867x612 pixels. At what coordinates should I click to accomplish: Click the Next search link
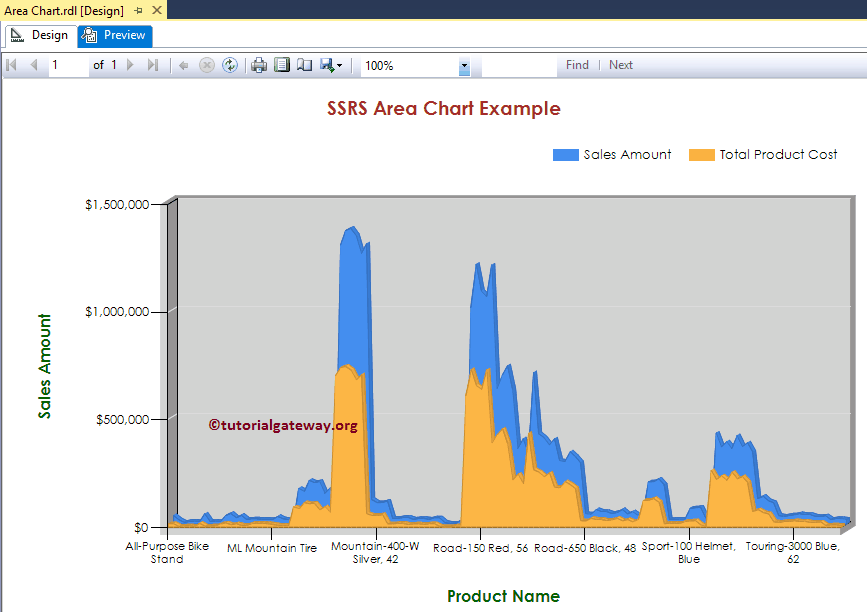click(620, 64)
